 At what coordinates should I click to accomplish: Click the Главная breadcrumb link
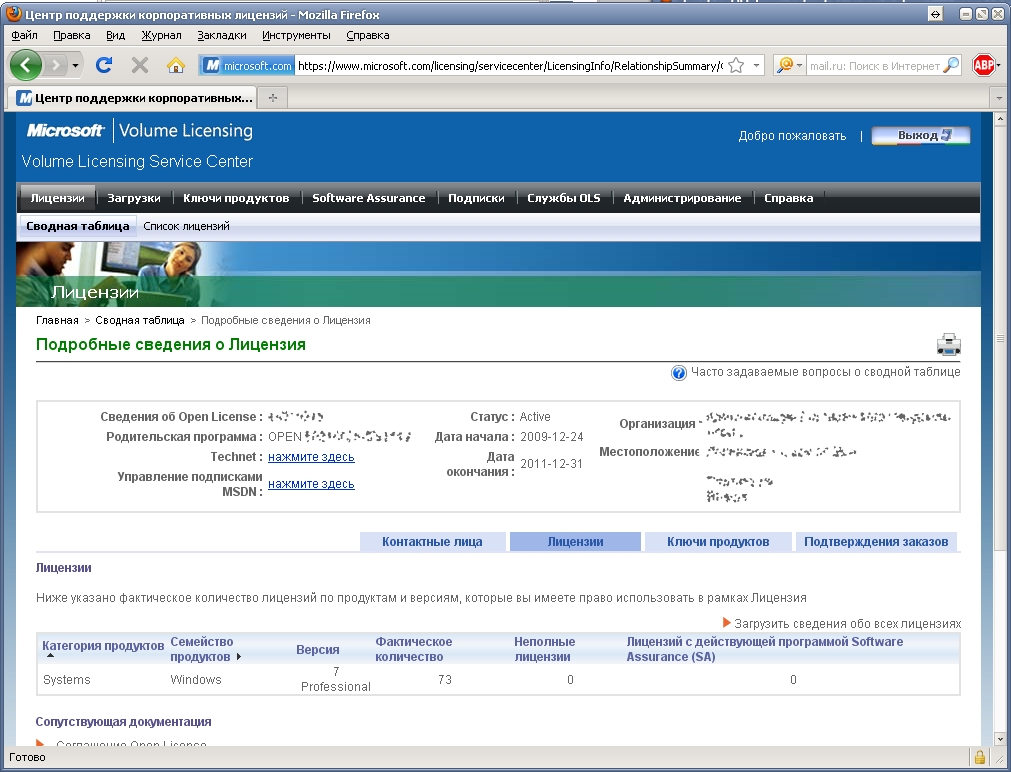(x=57, y=321)
